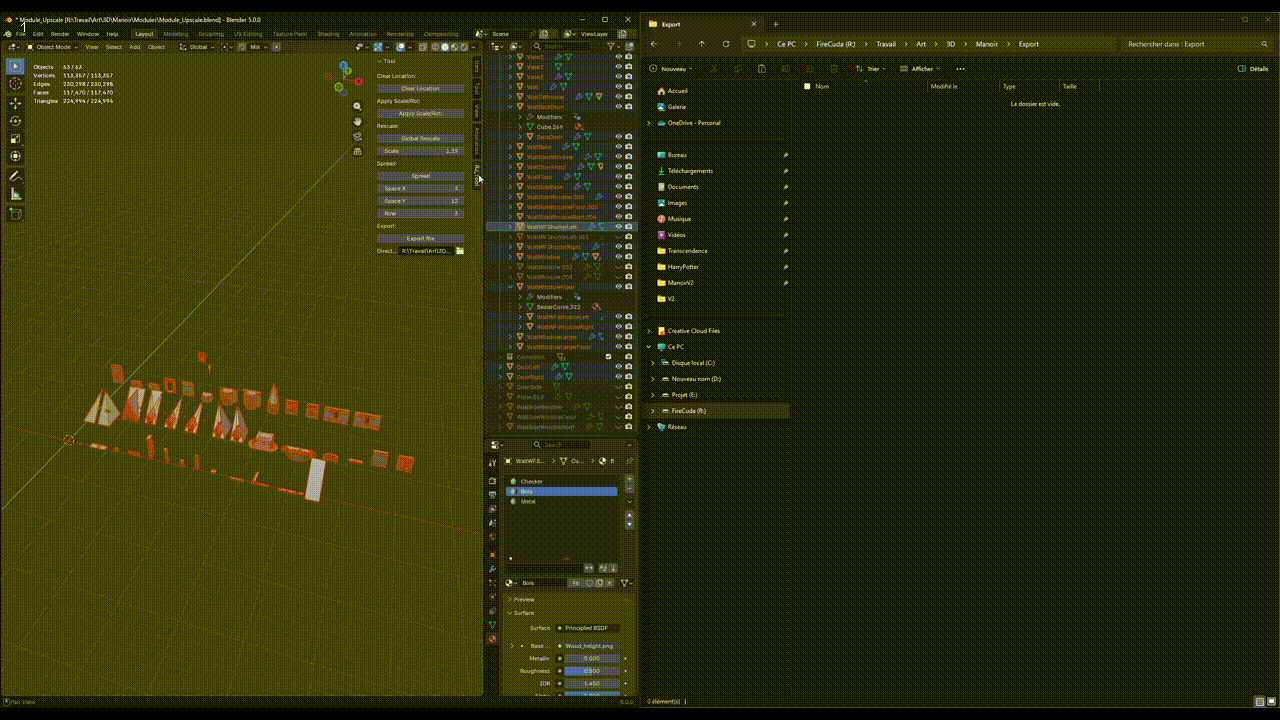
Task: Click the zoom magnifier viewport icon
Action: point(357,106)
